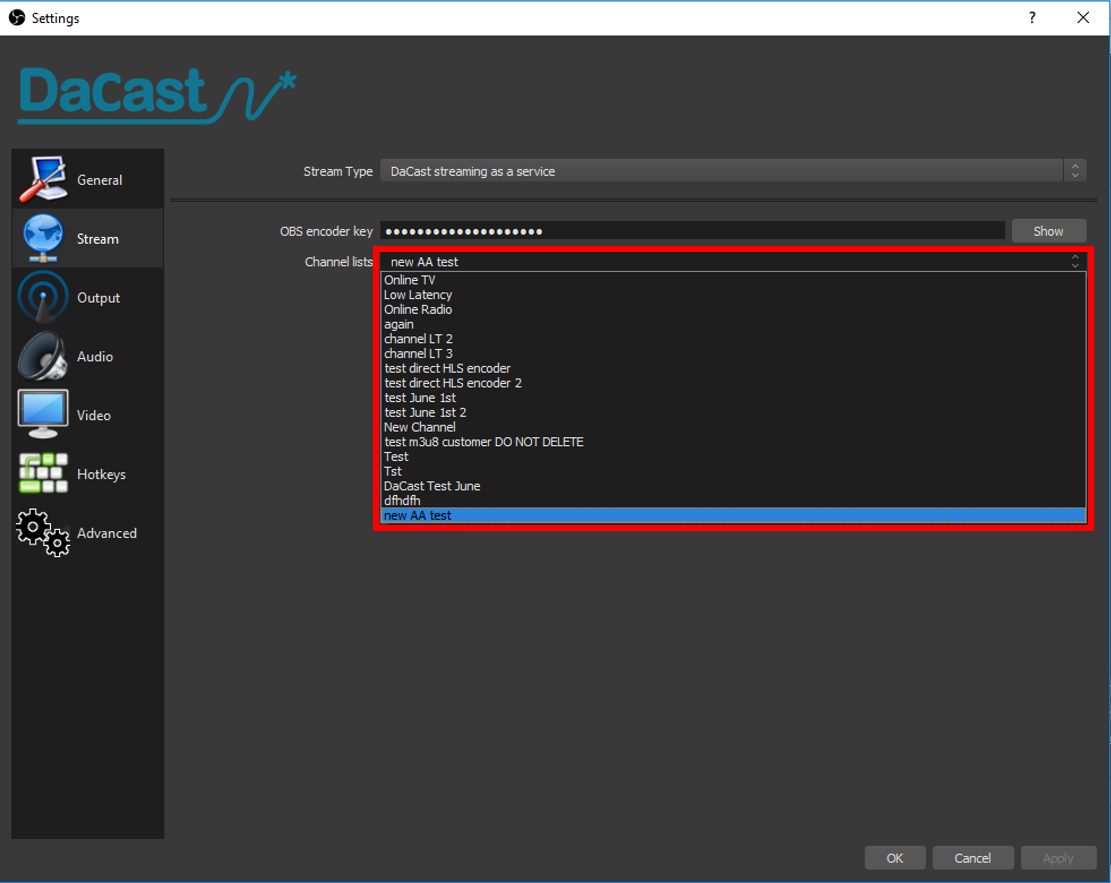1111x883 pixels.
Task: Select 'test m3u8 customer DO NOT DELETE'
Action: [x=733, y=442]
